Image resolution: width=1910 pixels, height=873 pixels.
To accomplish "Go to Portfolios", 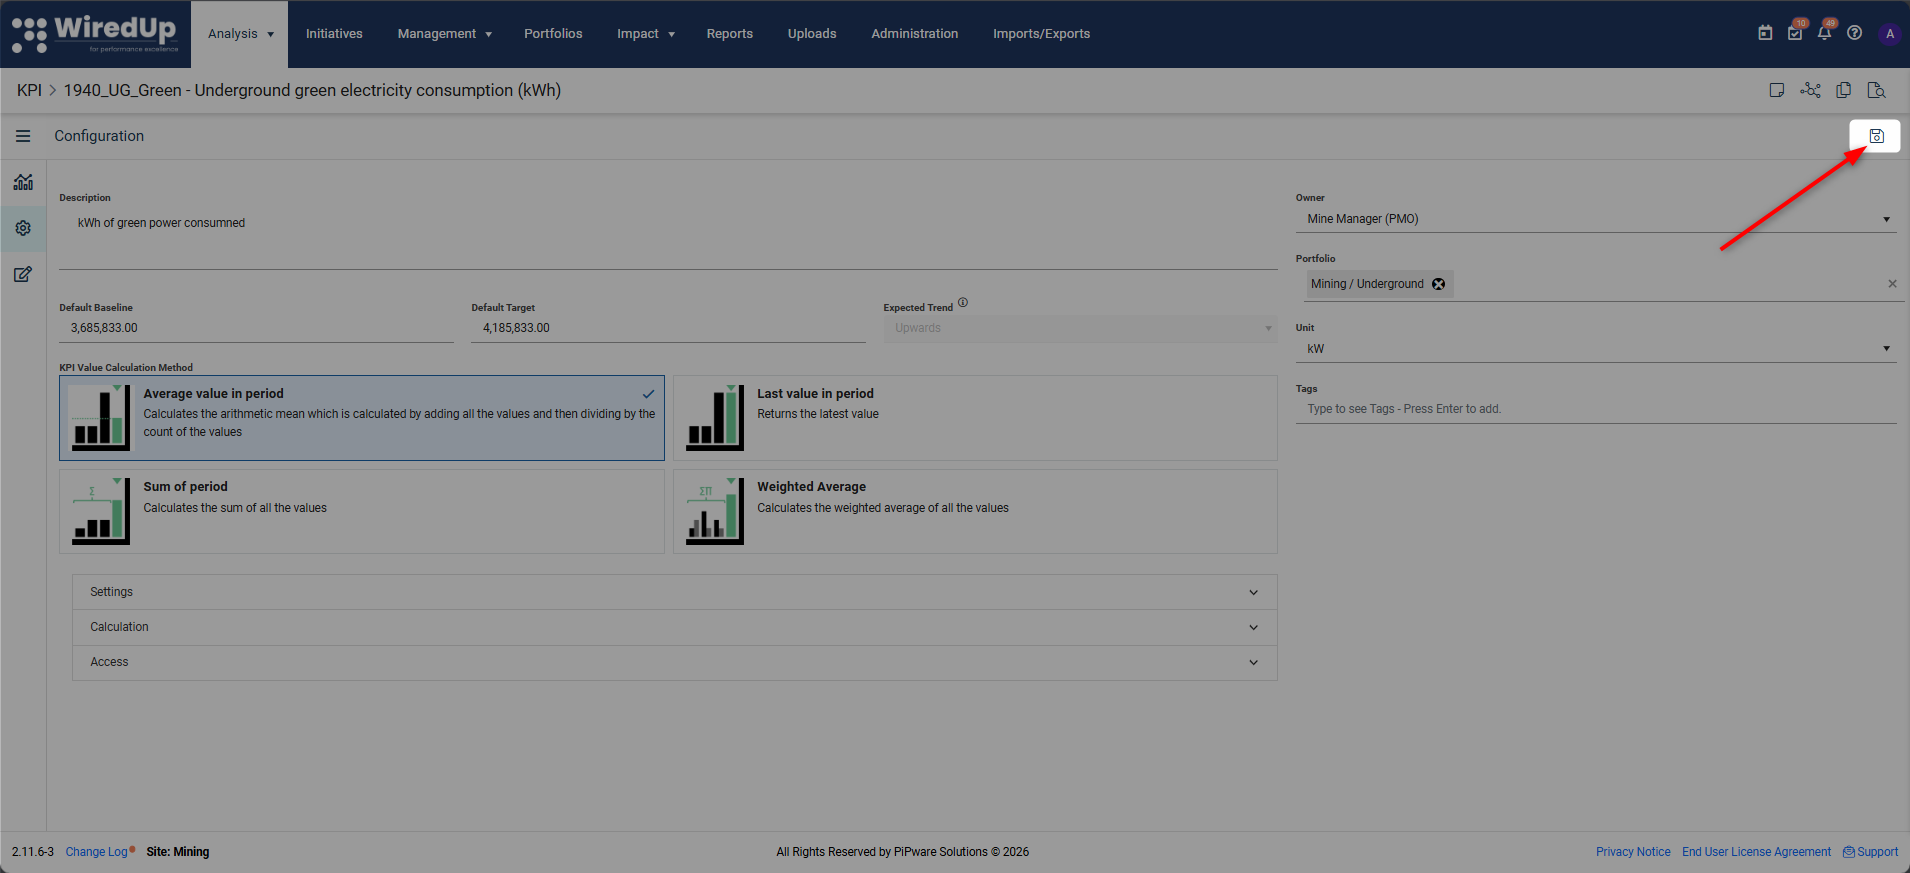I will pos(553,34).
